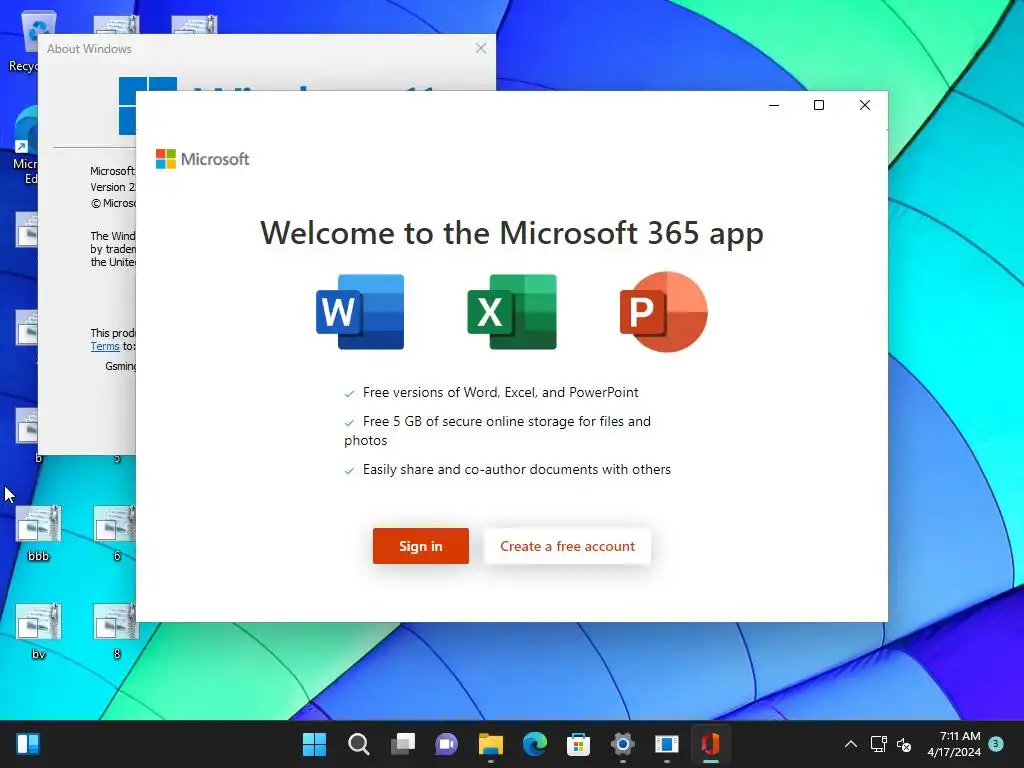Close the About Windows dialog
The width and height of the screenshot is (1024, 768).
pyautogui.click(x=481, y=48)
